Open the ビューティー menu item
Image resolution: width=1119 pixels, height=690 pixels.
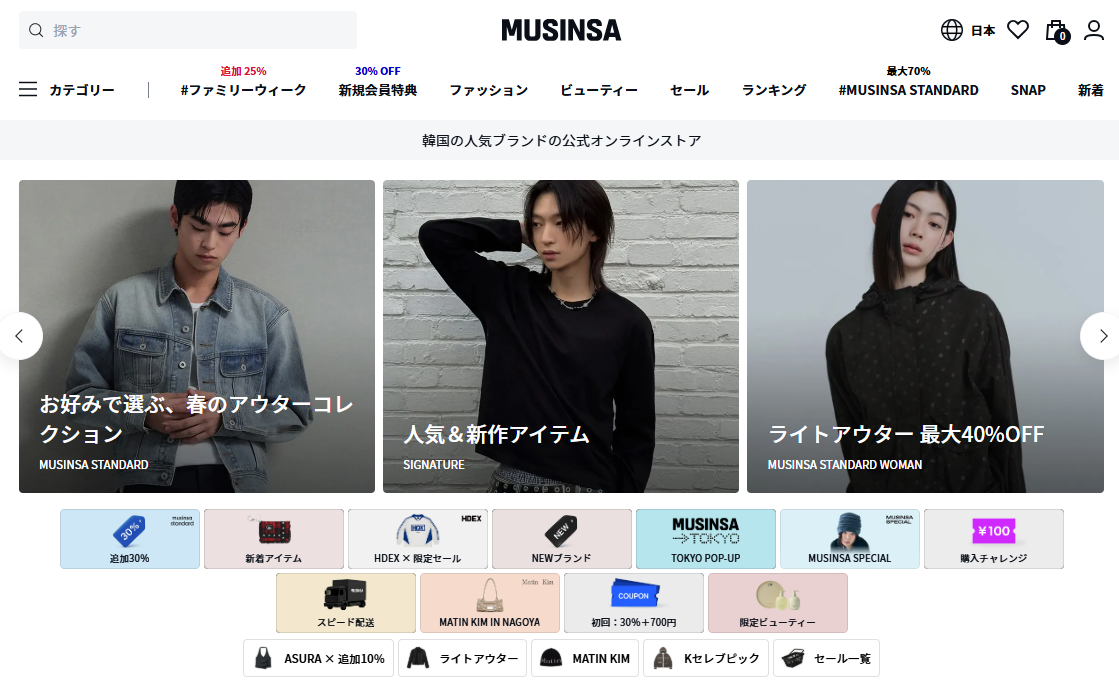coord(599,90)
